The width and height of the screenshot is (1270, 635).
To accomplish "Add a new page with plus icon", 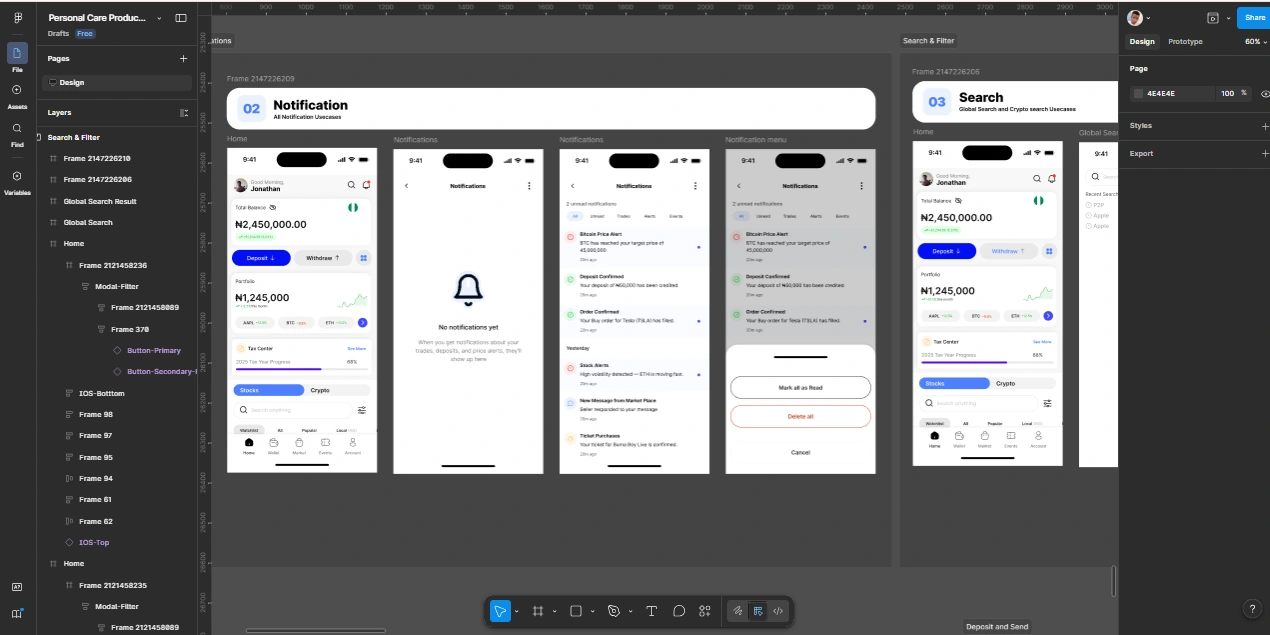I will [183, 59].
